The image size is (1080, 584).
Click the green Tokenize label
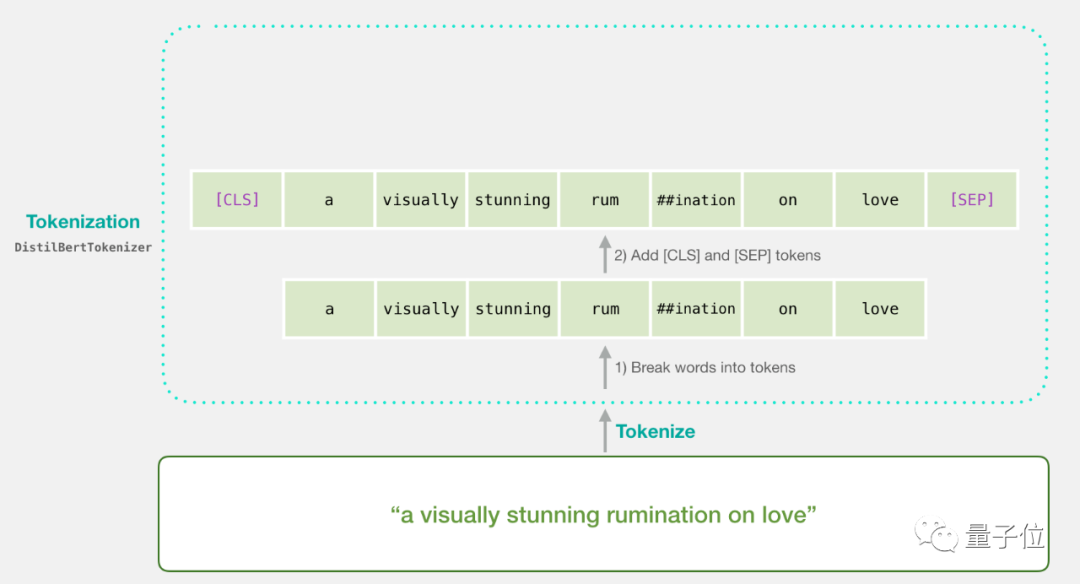655,432
